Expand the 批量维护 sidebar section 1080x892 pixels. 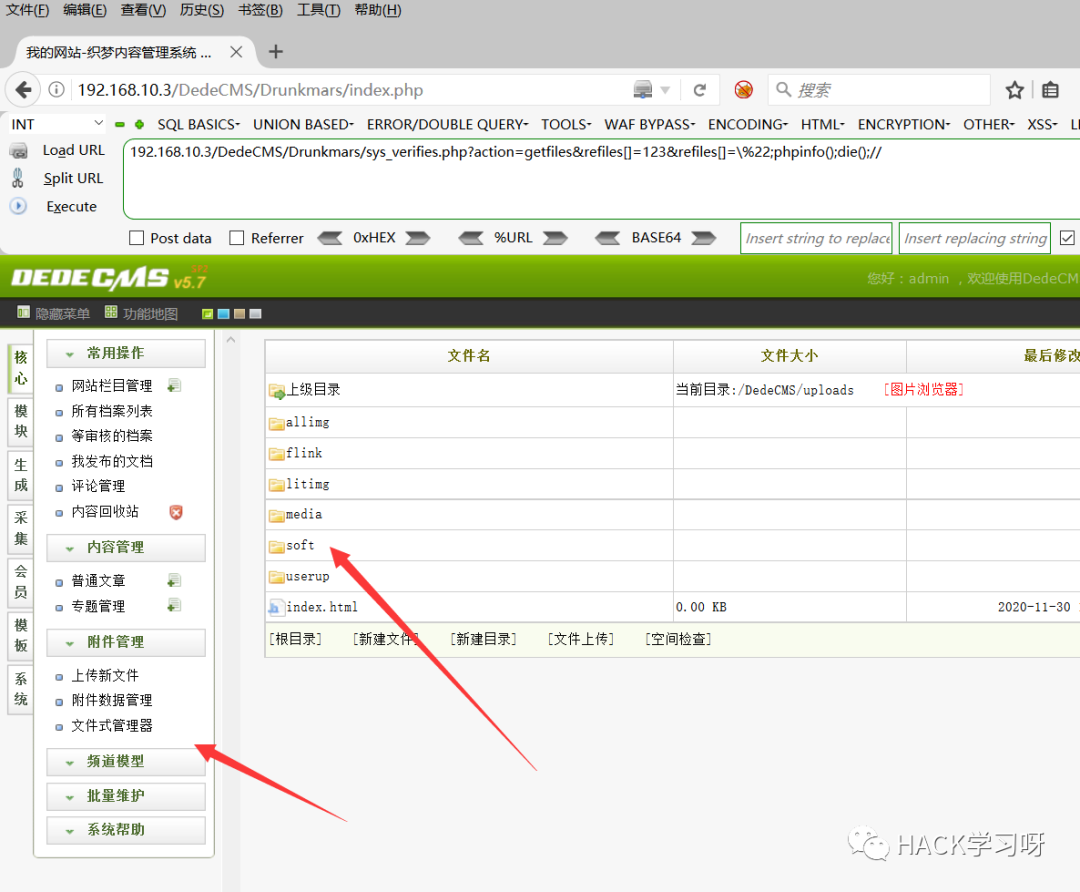126,796
